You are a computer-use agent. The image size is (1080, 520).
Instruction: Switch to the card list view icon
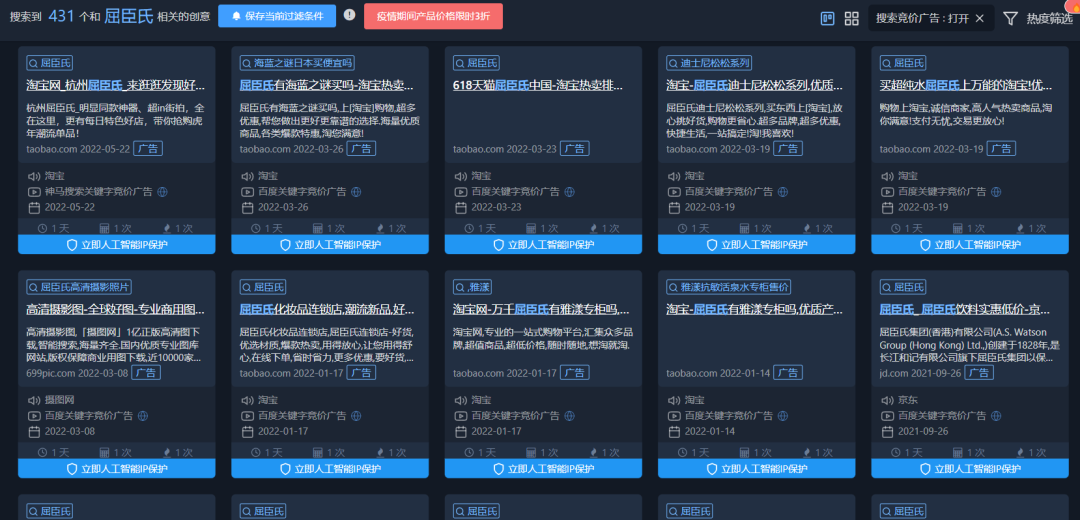coord(828,19)
